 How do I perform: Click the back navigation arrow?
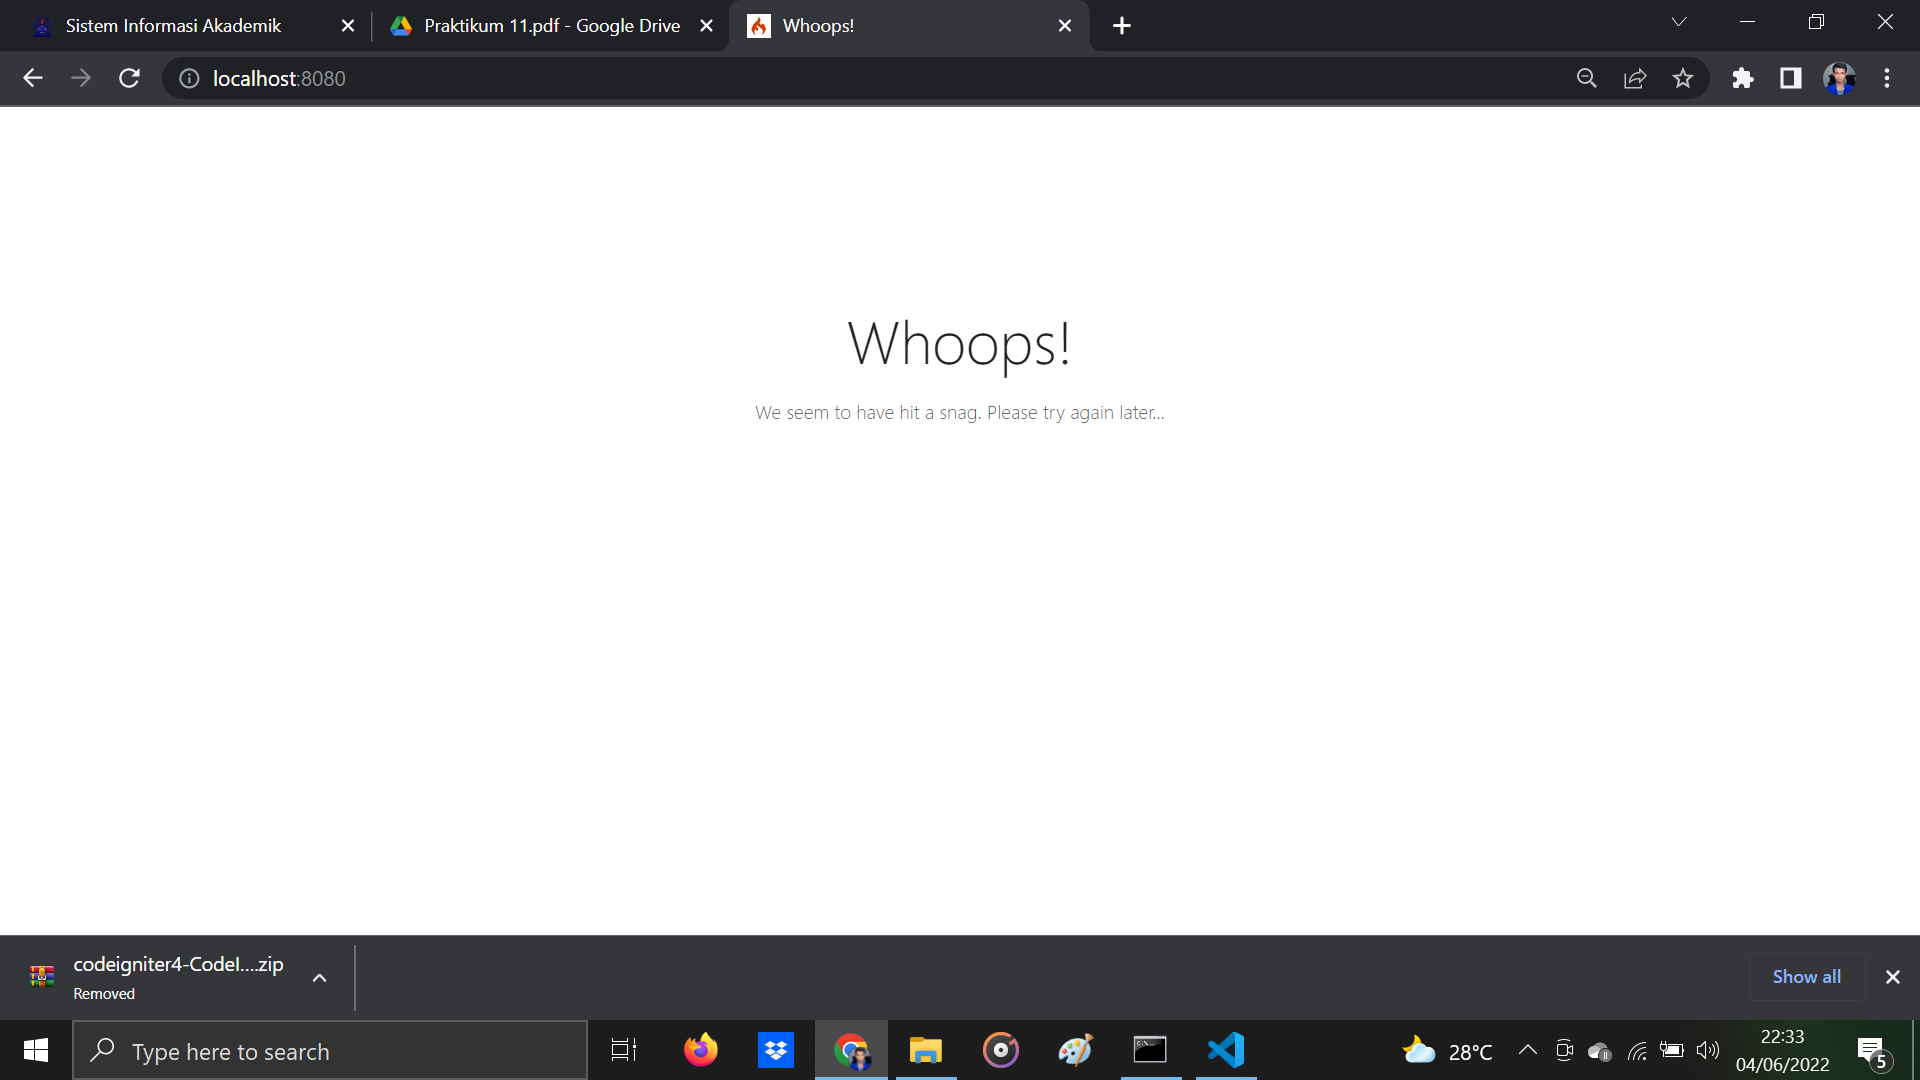tap(33, 78)
